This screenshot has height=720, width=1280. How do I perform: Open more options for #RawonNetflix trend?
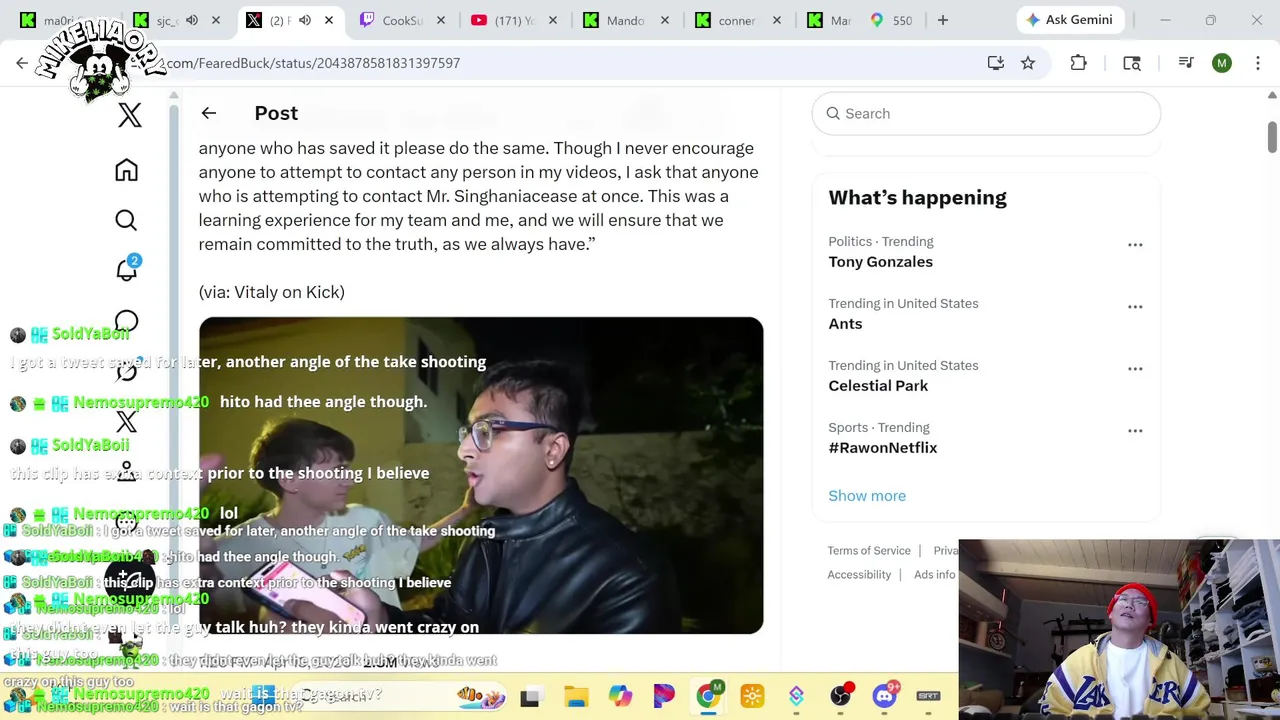tap(1135, 431)
